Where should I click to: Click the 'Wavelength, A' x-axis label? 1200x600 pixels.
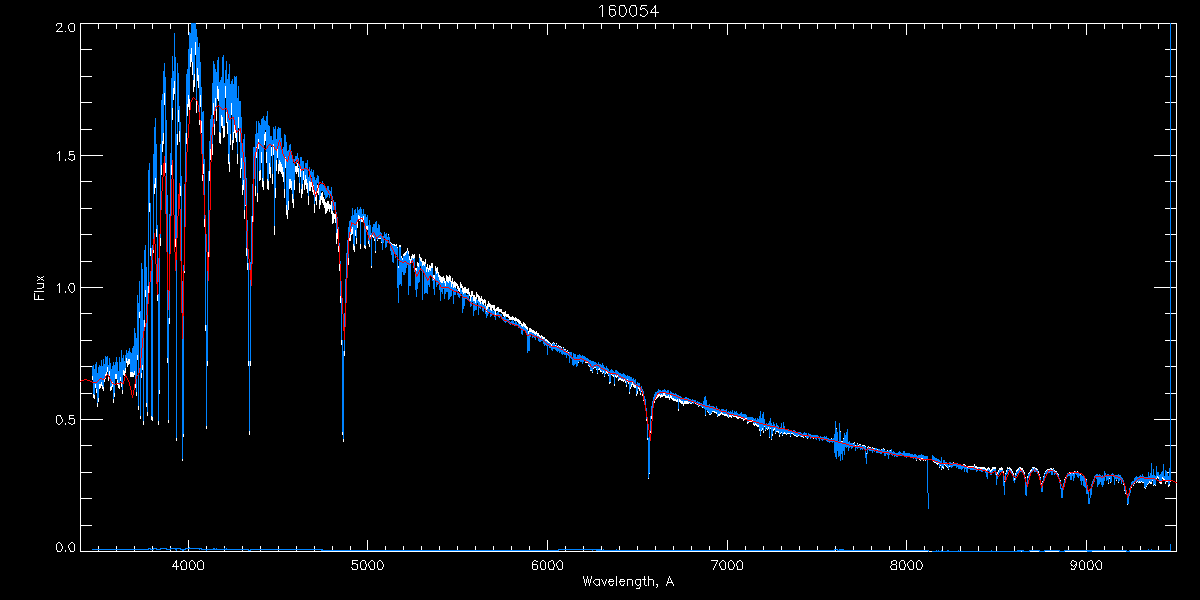[x=628, y=582]
